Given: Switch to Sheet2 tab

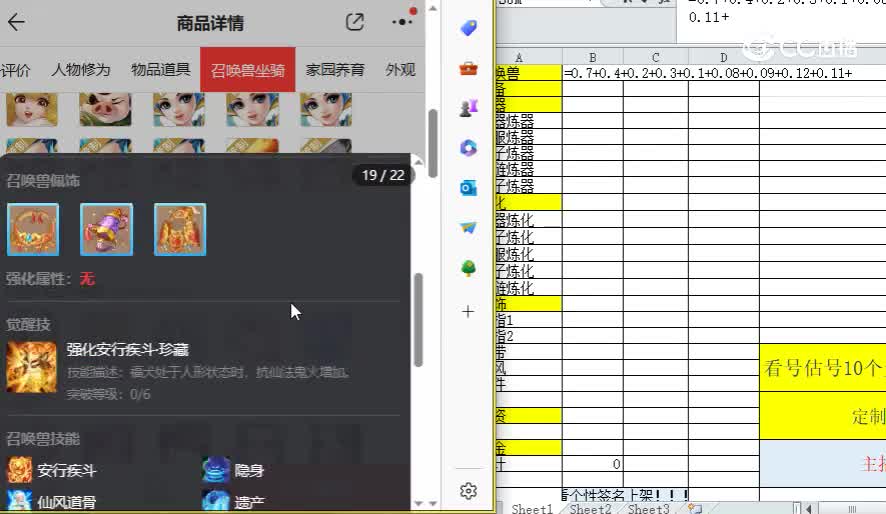Looking at the screenshot, I should 590,508.
